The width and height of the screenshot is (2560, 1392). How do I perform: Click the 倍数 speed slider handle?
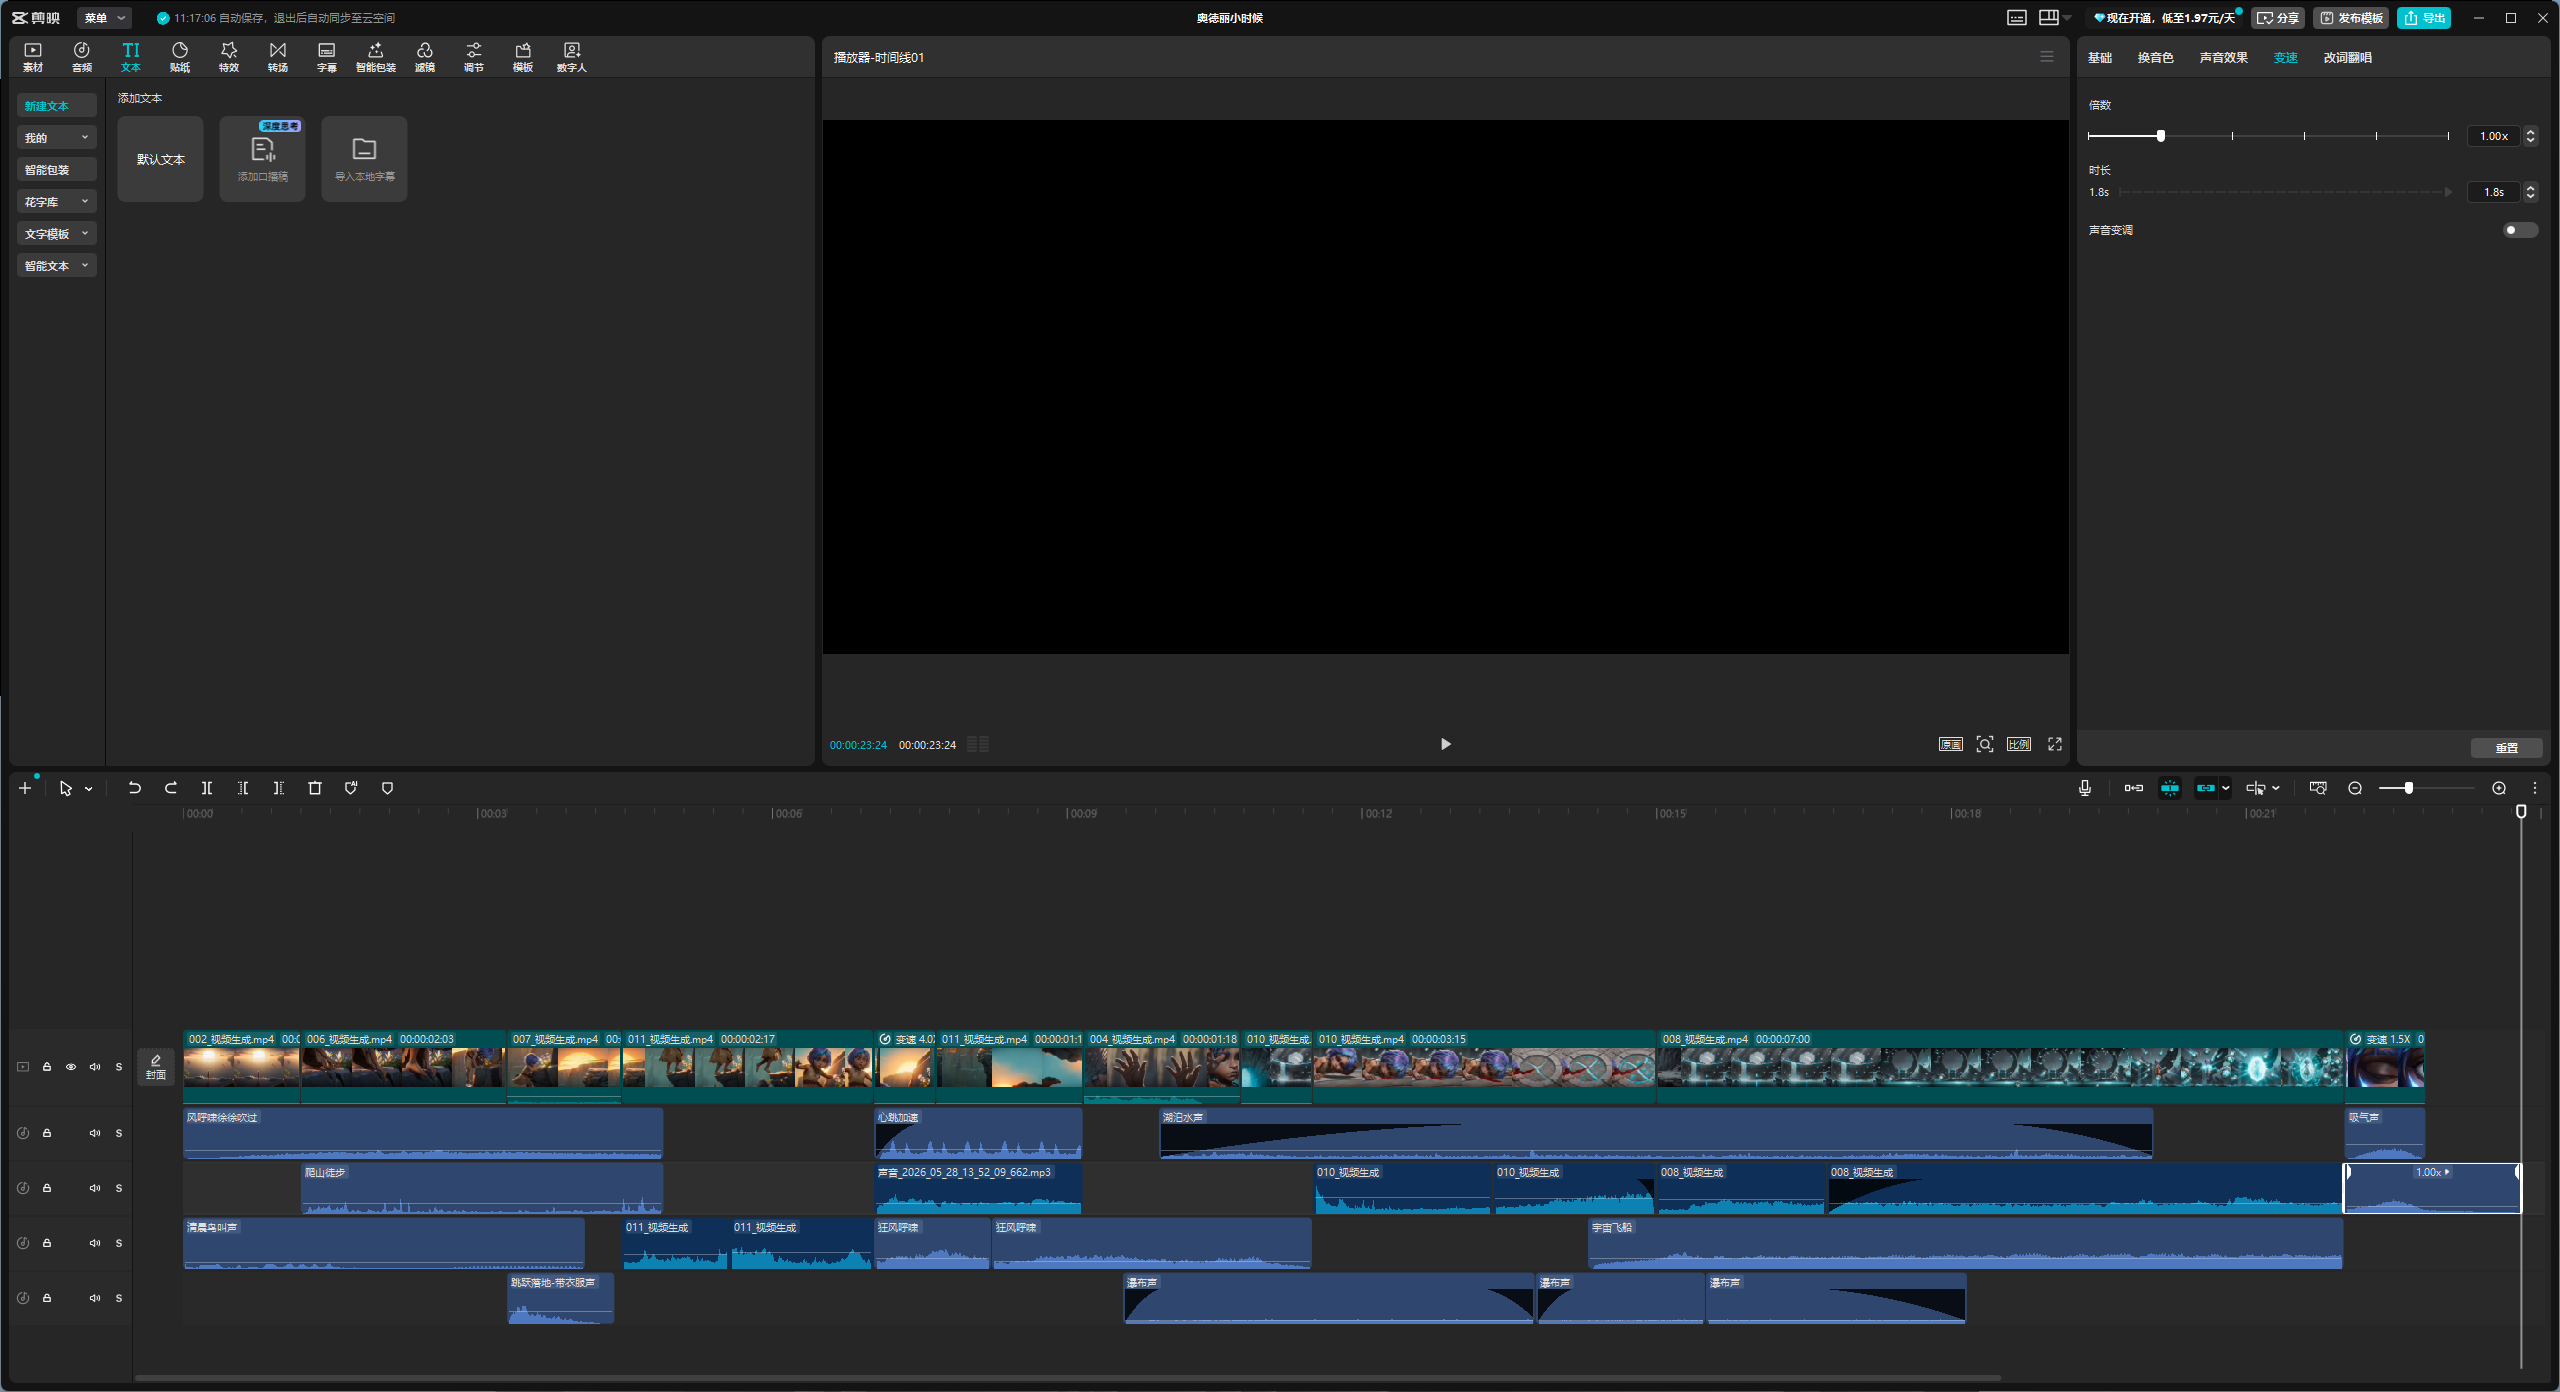pos(2161,136)
